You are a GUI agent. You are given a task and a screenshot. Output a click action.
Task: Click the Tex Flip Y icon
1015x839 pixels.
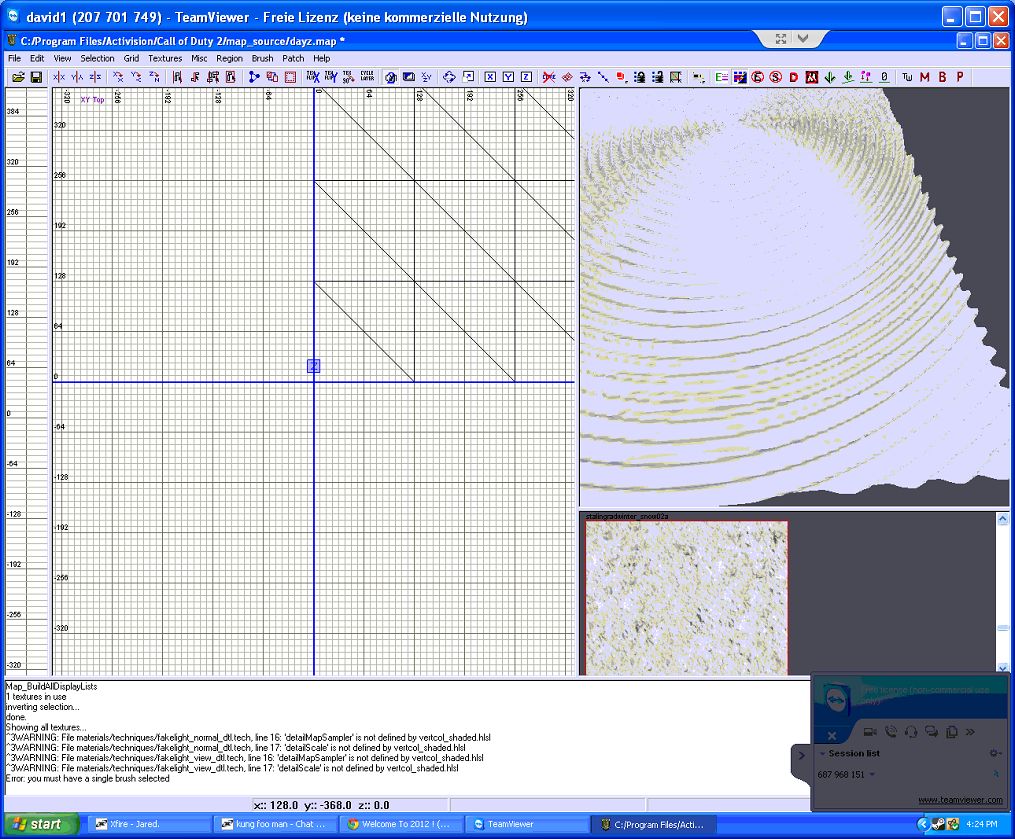(331, 77)
